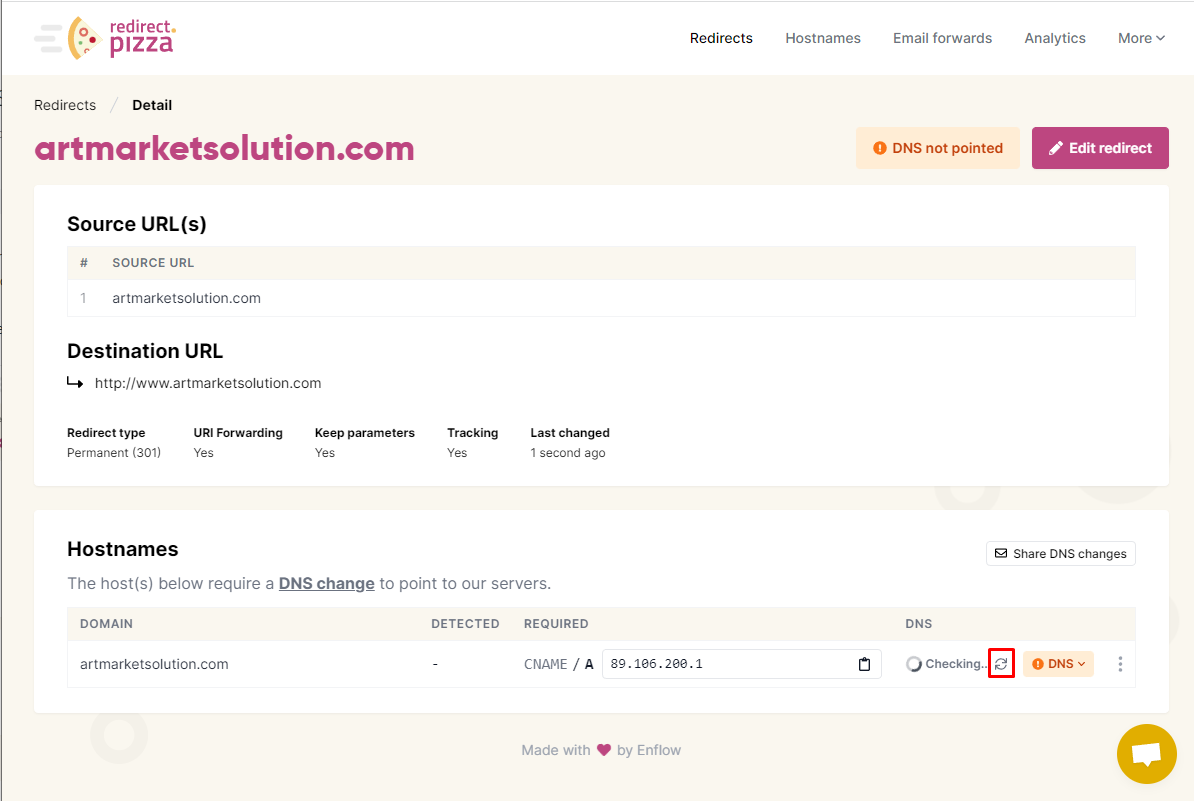1194x801 pixels.
Task: Open the DNS change link
Action: tap(326, 583)
